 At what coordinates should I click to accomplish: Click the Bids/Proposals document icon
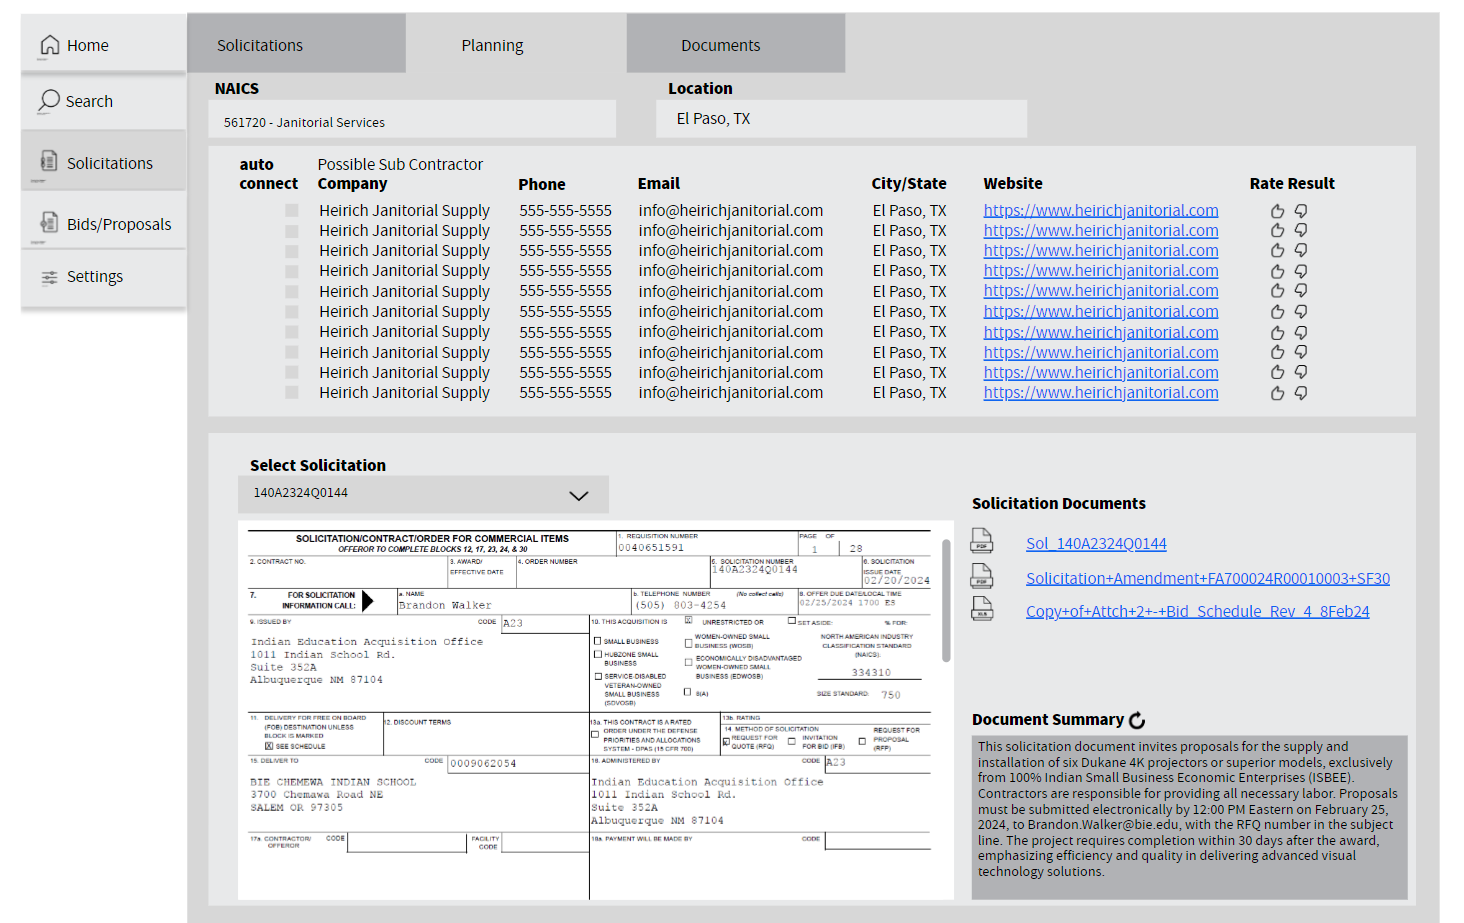click(x=49, y=223)
